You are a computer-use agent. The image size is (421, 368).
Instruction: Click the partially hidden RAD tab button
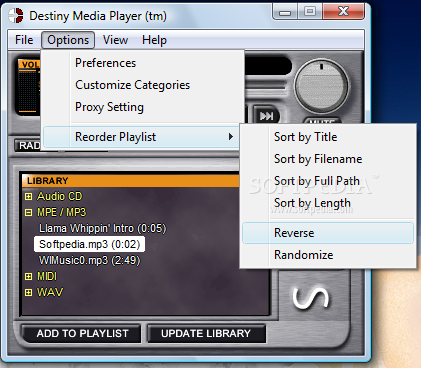pos(28,146)
